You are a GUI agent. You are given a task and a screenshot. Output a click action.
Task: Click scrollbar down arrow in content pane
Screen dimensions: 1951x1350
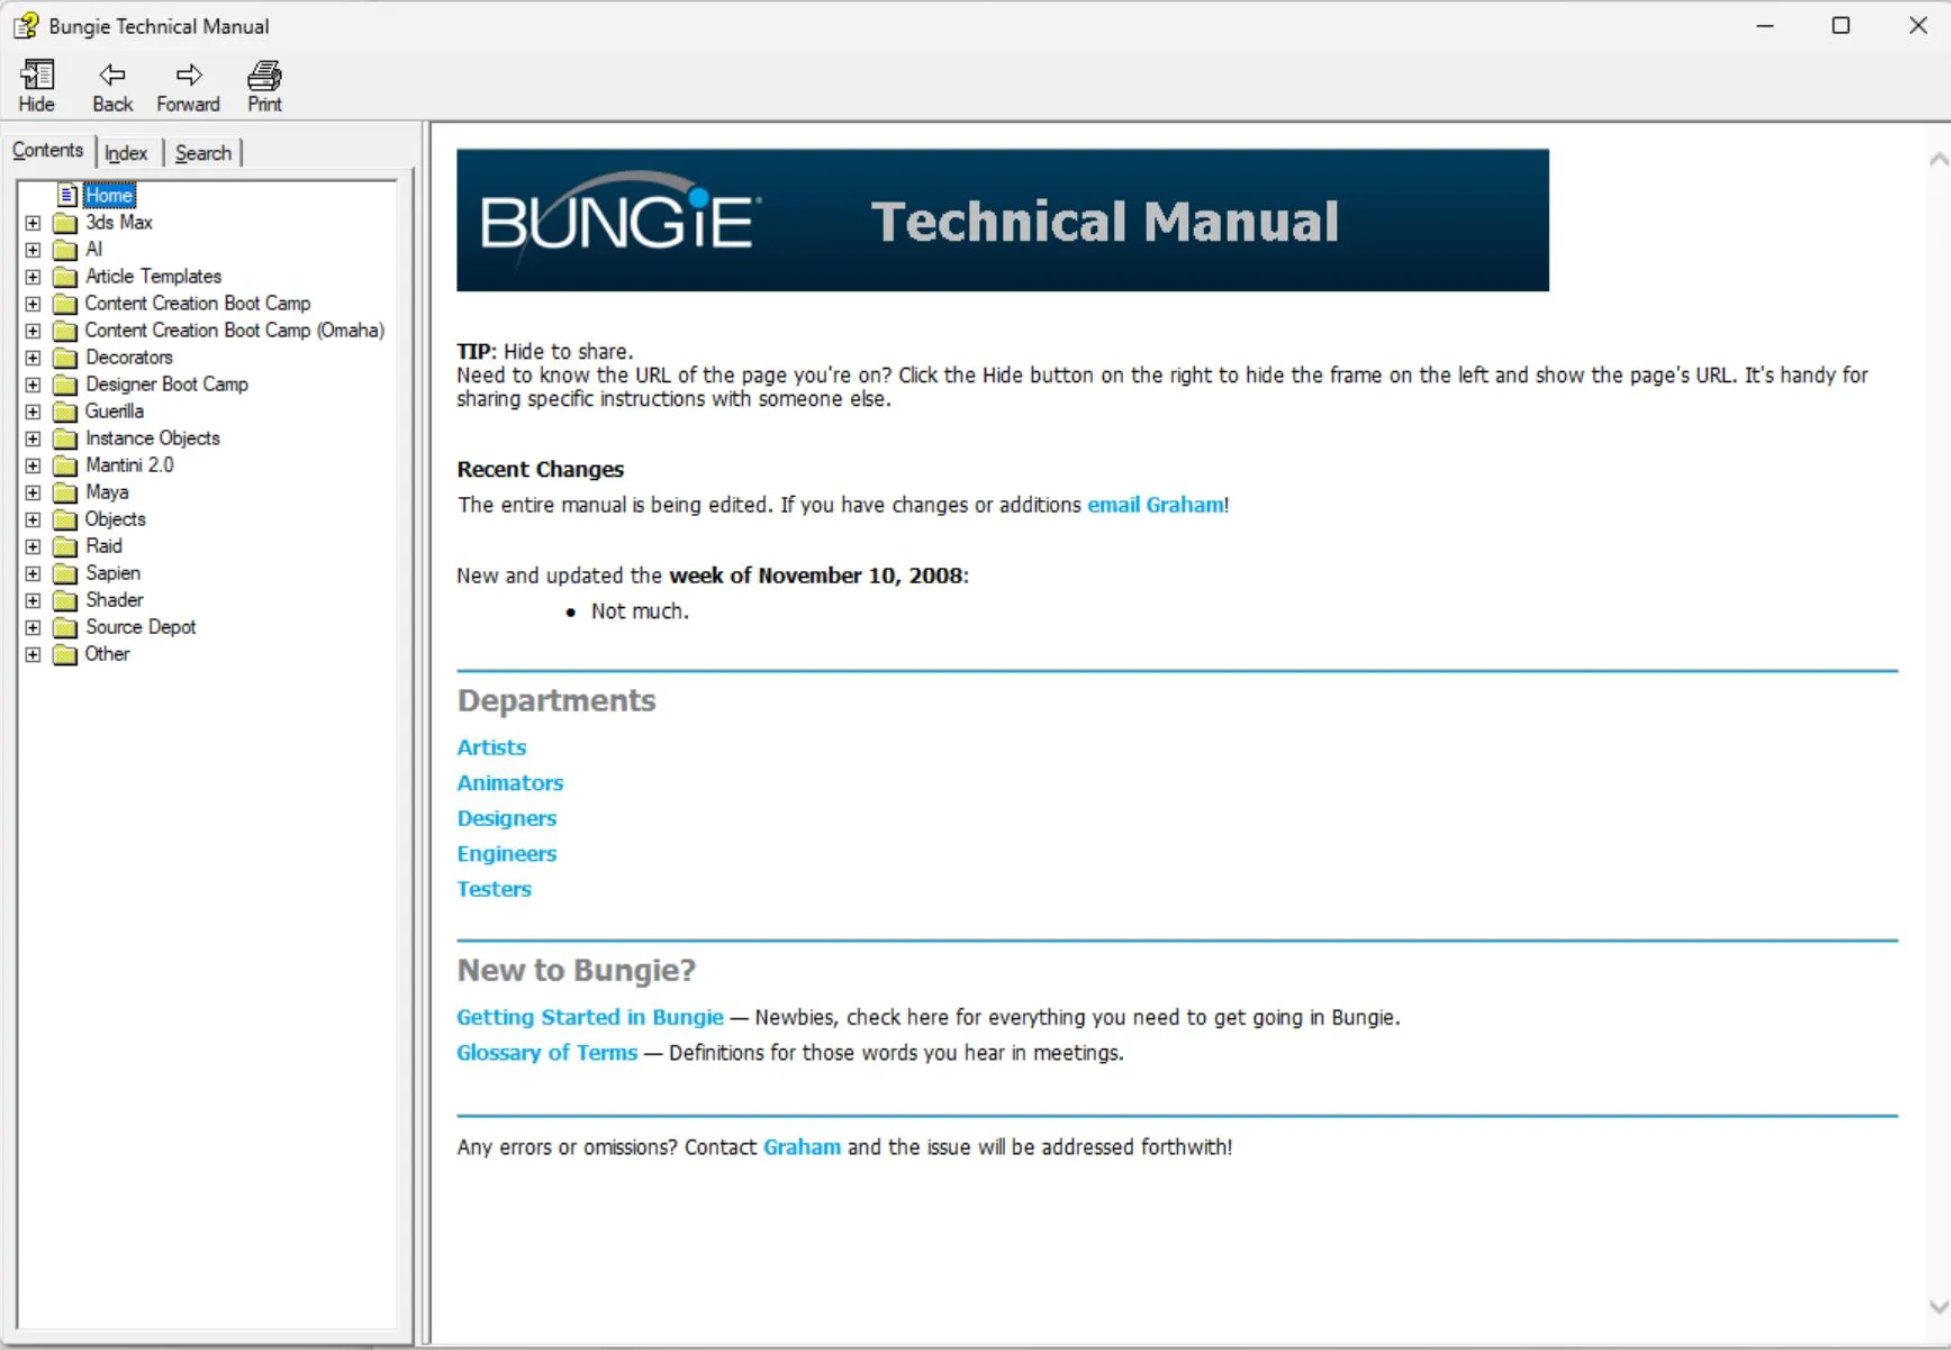pyautogui.click(x=1937, y=1306)
